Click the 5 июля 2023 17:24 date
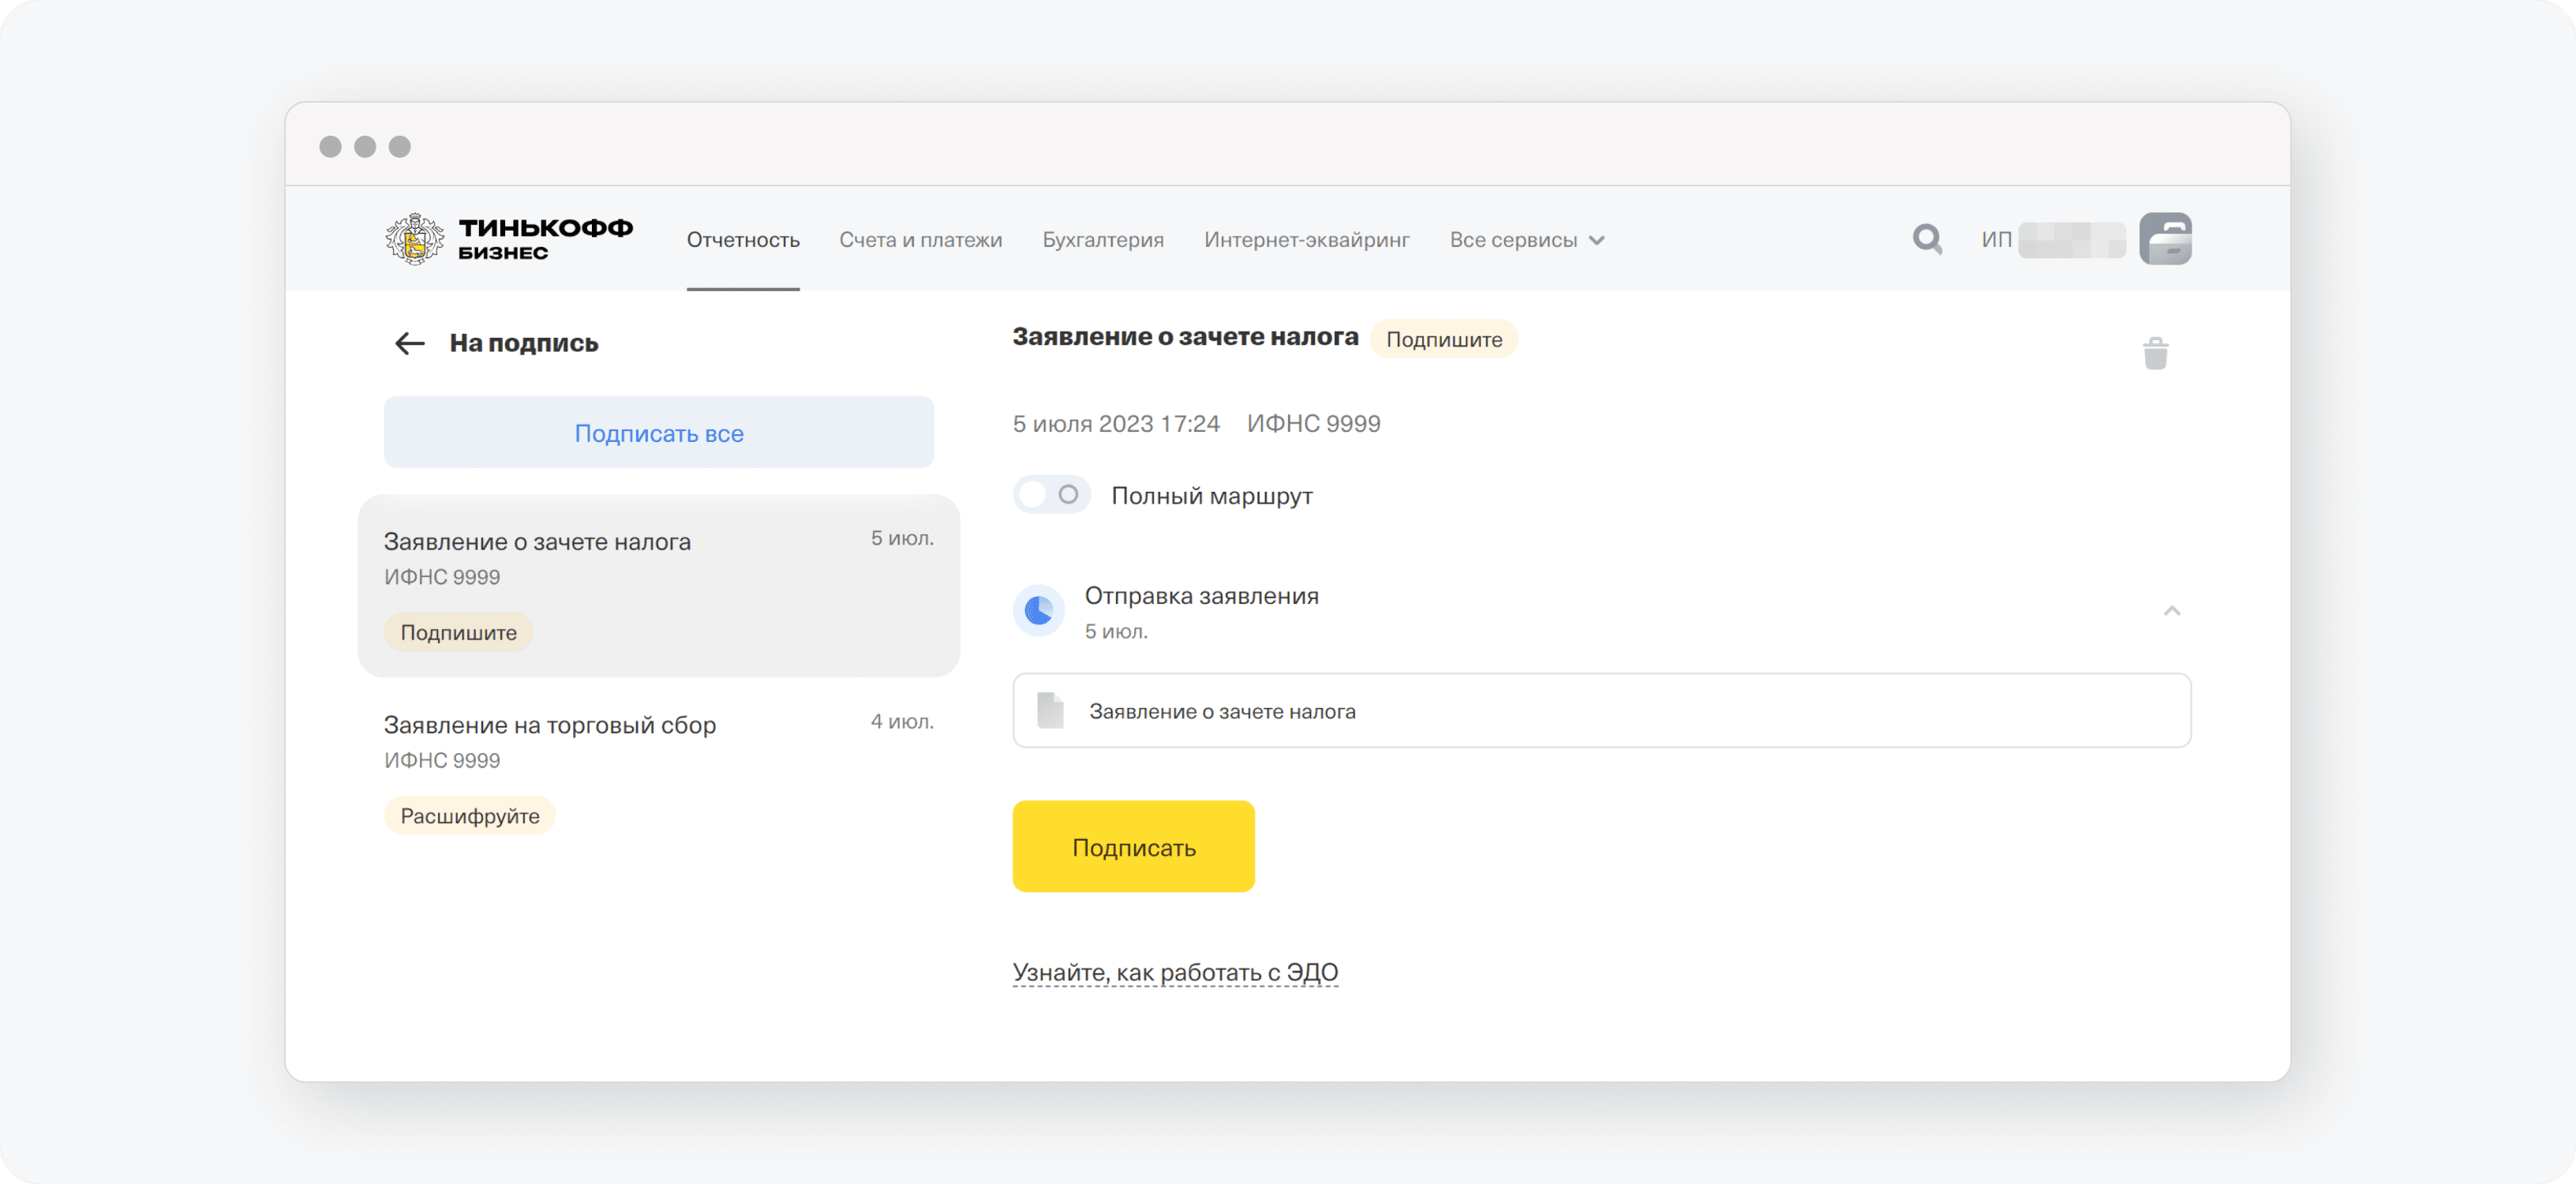 pyautogui.click(x=1115, y=424)
